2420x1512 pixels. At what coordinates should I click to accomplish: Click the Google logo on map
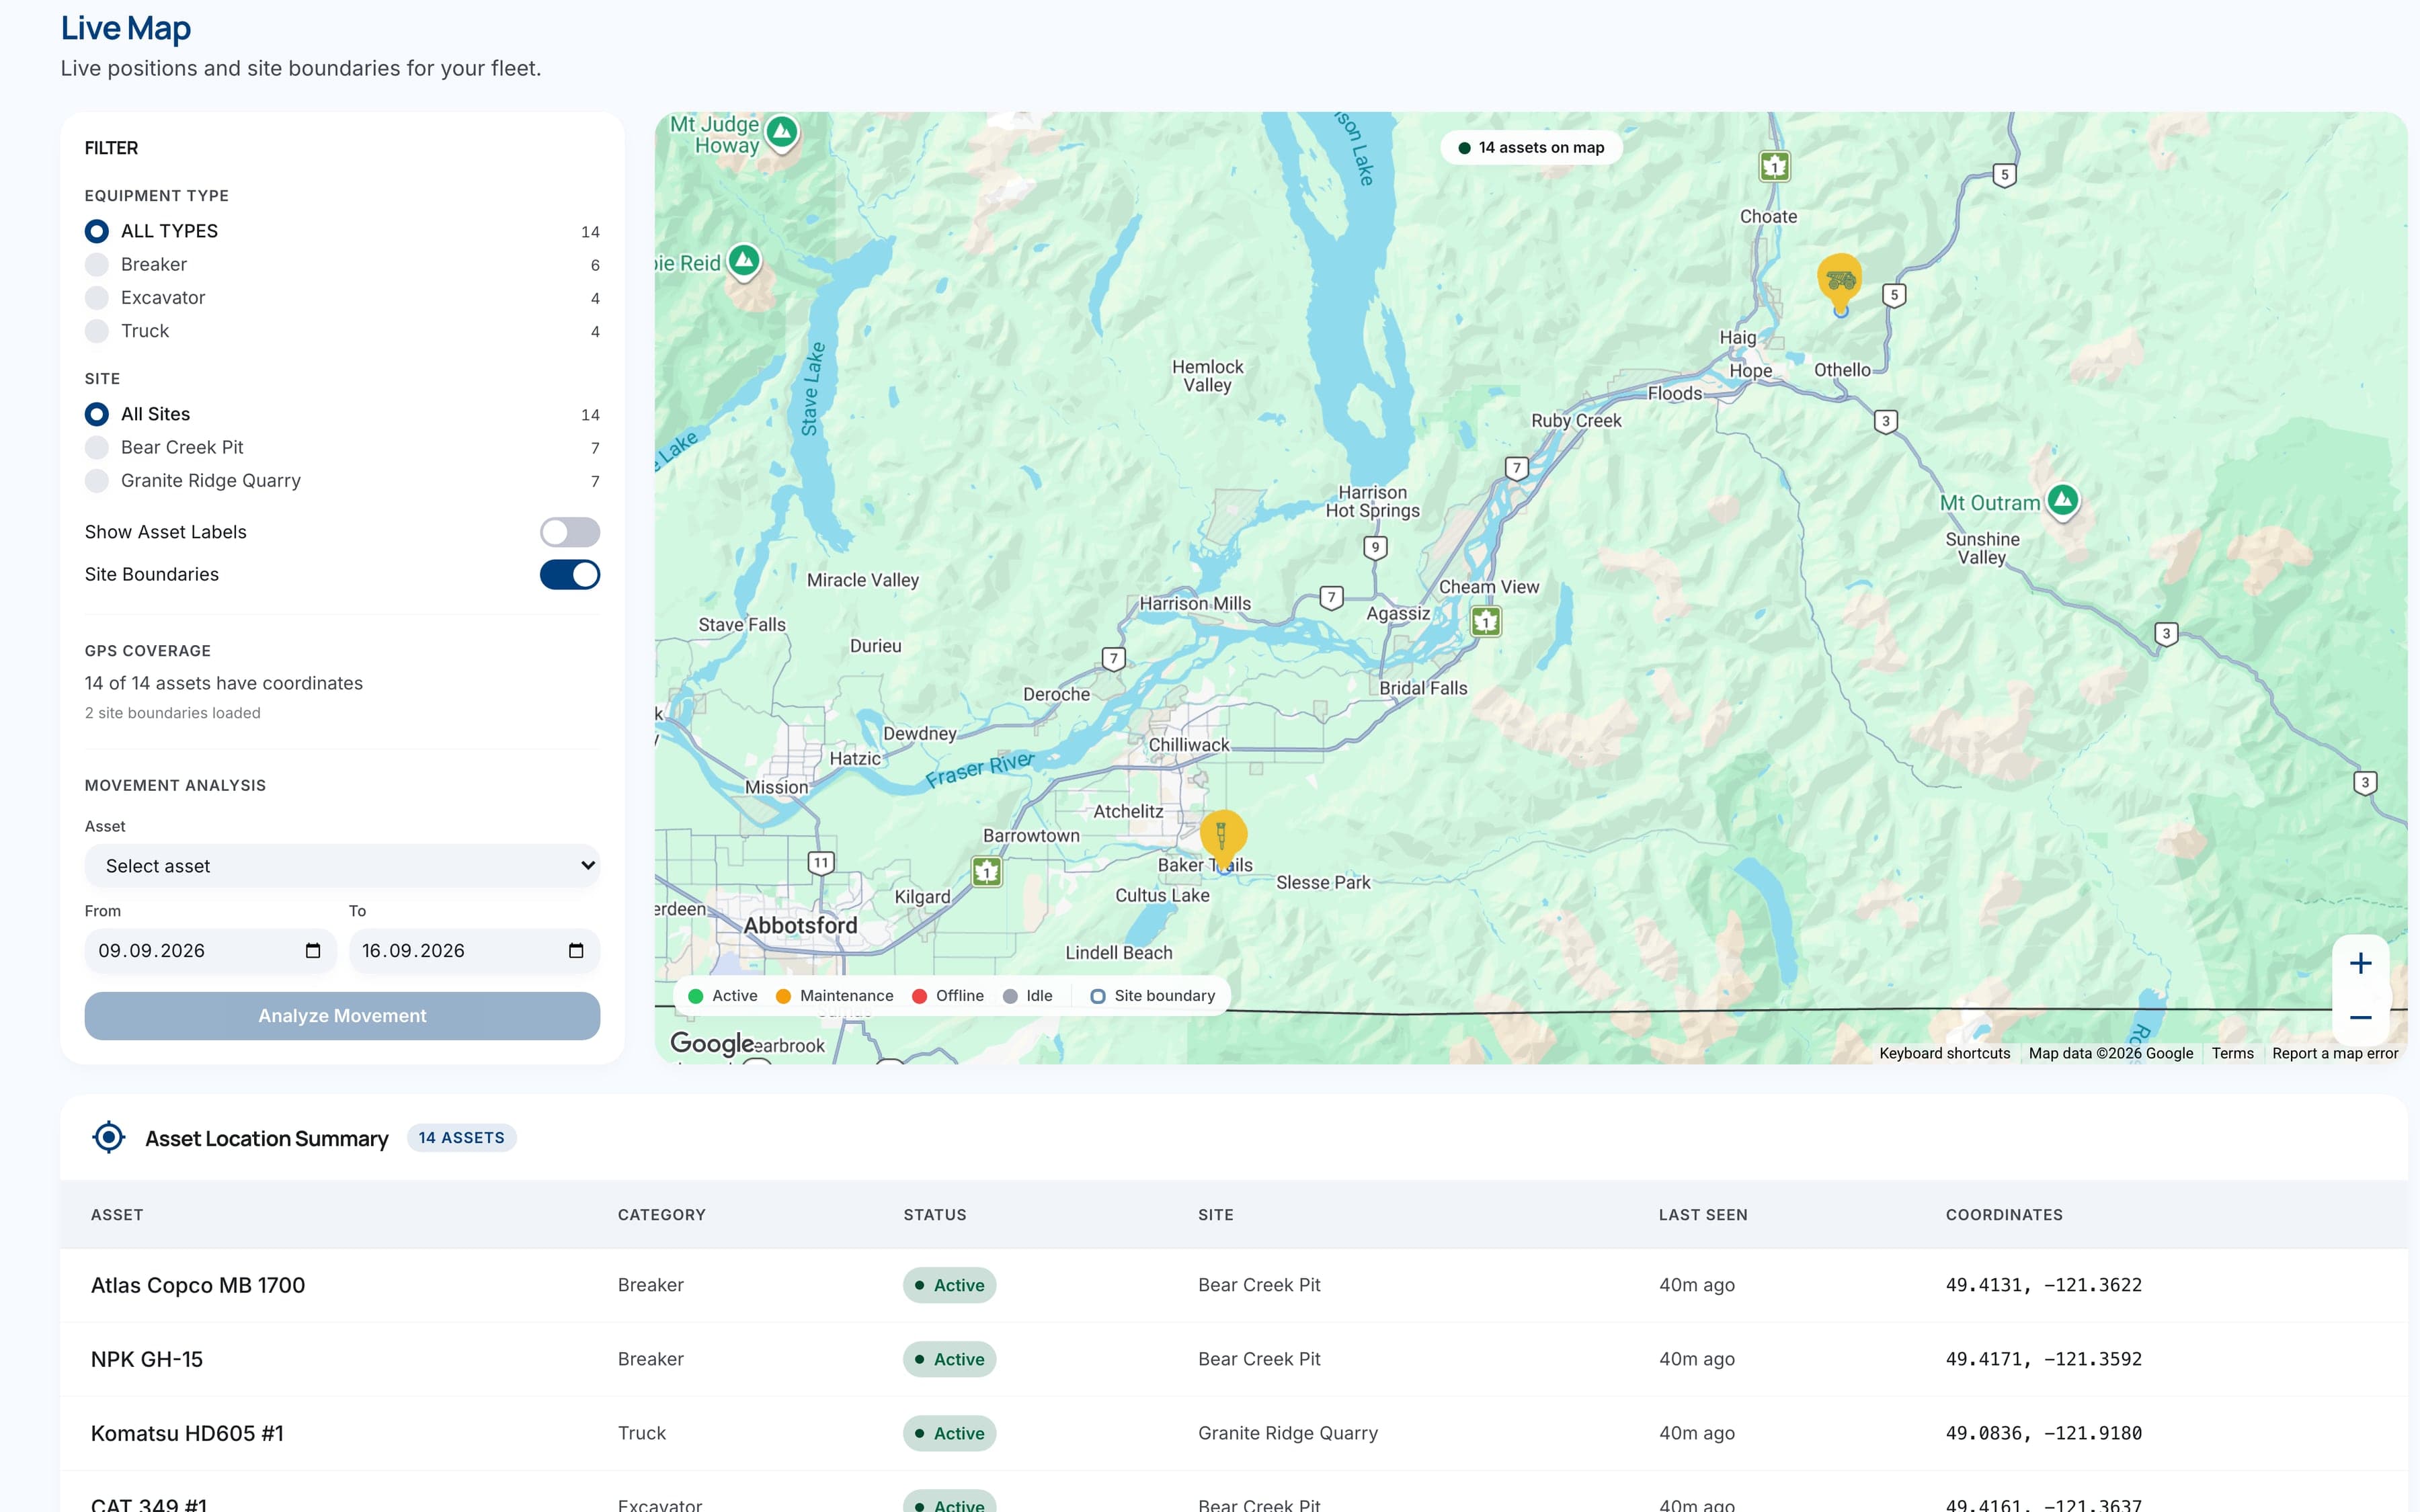[x=711, y=1043]
